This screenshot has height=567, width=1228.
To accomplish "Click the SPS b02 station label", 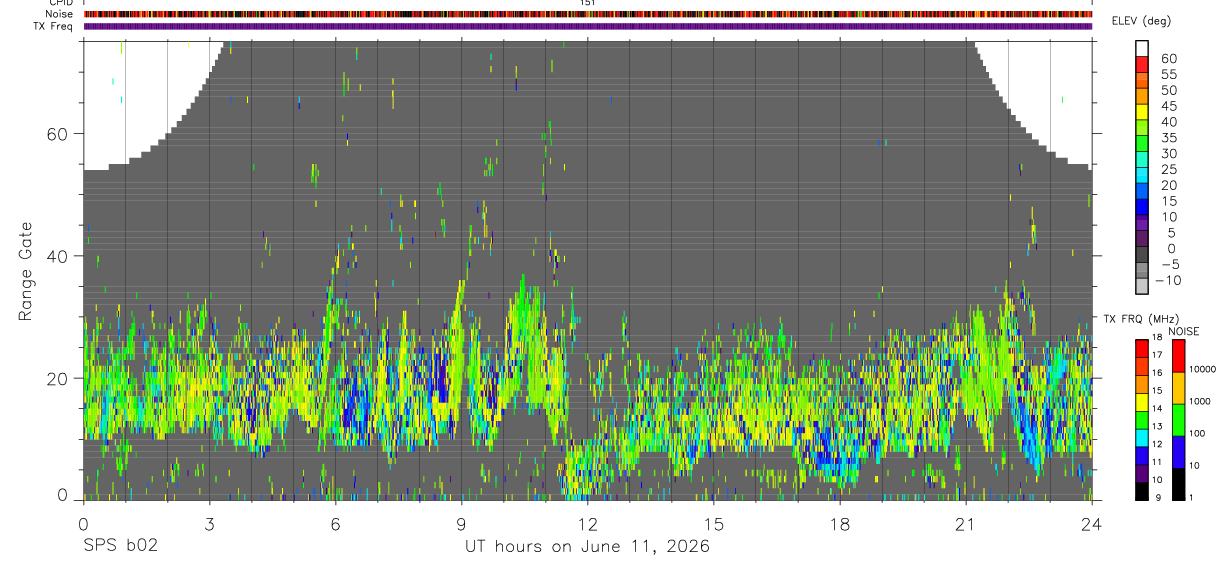I will [x=120, y=547].
